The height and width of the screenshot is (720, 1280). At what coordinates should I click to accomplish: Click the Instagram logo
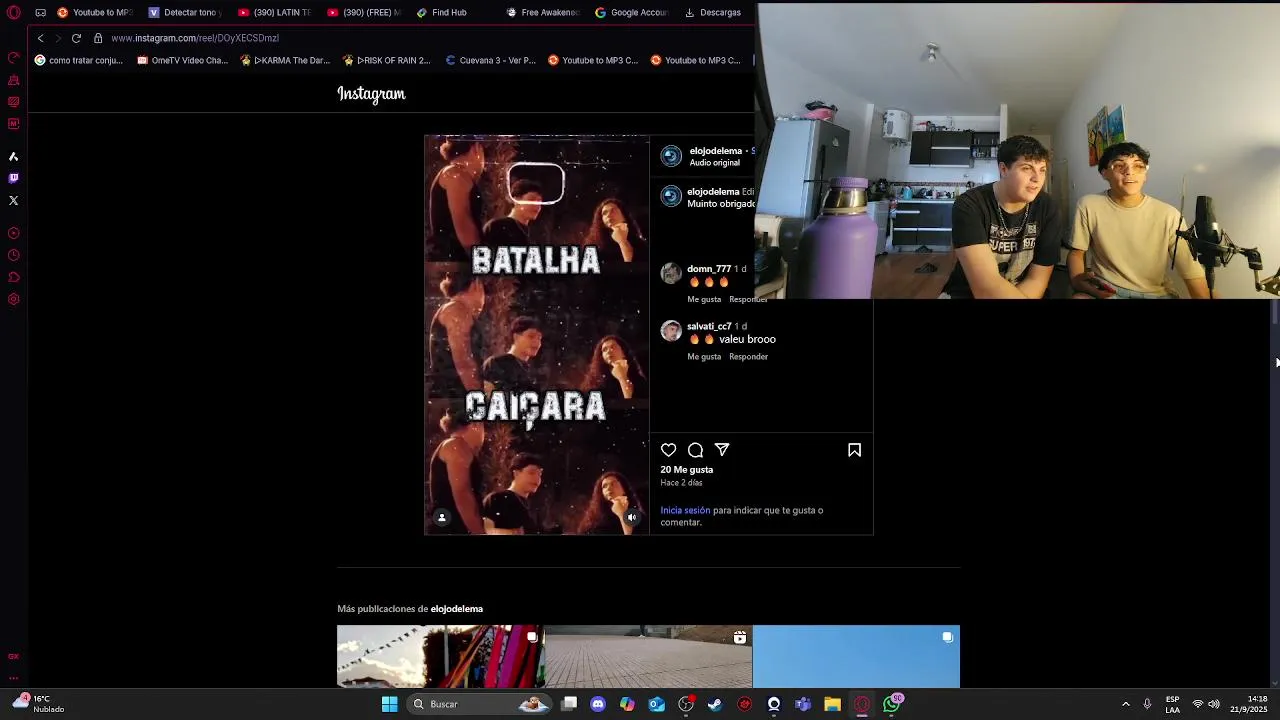coord(371,94)
